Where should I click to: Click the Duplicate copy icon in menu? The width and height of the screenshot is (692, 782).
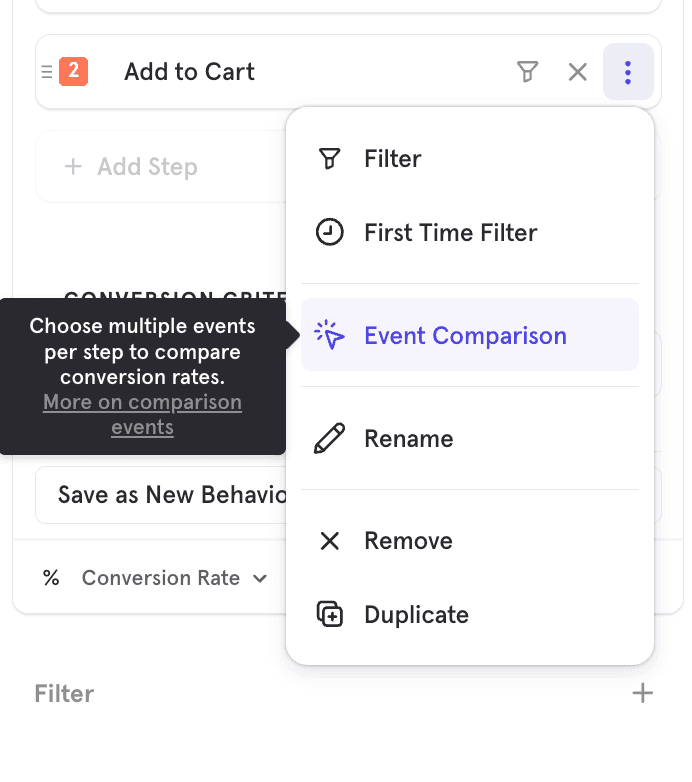(329, 614)
